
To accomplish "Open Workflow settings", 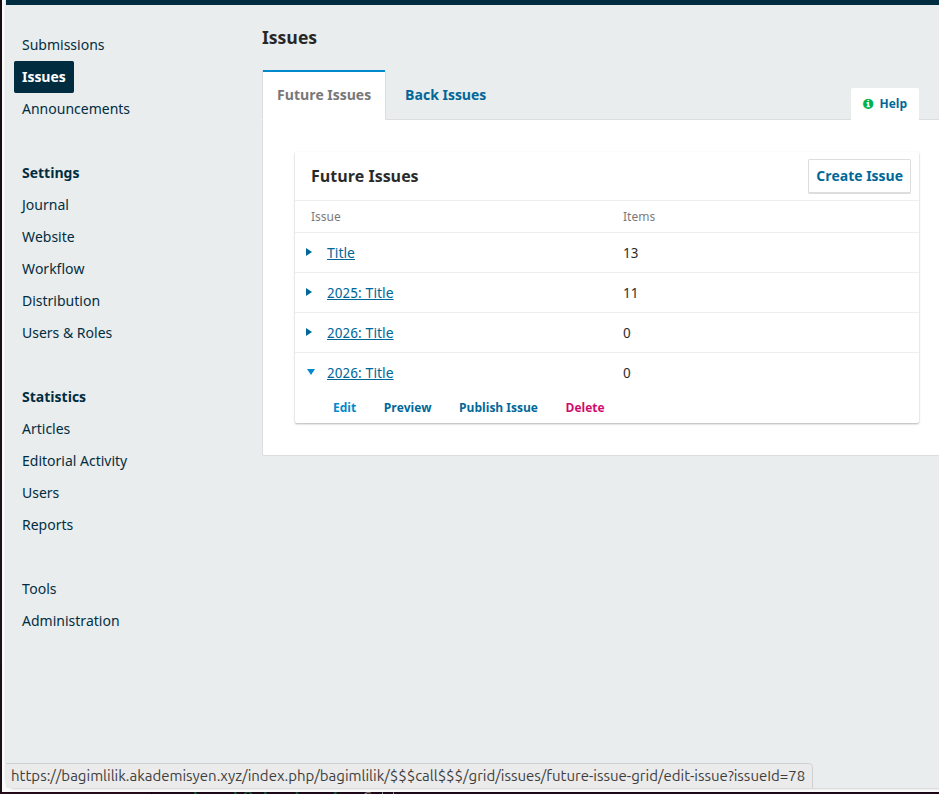I will pos(53,269).
